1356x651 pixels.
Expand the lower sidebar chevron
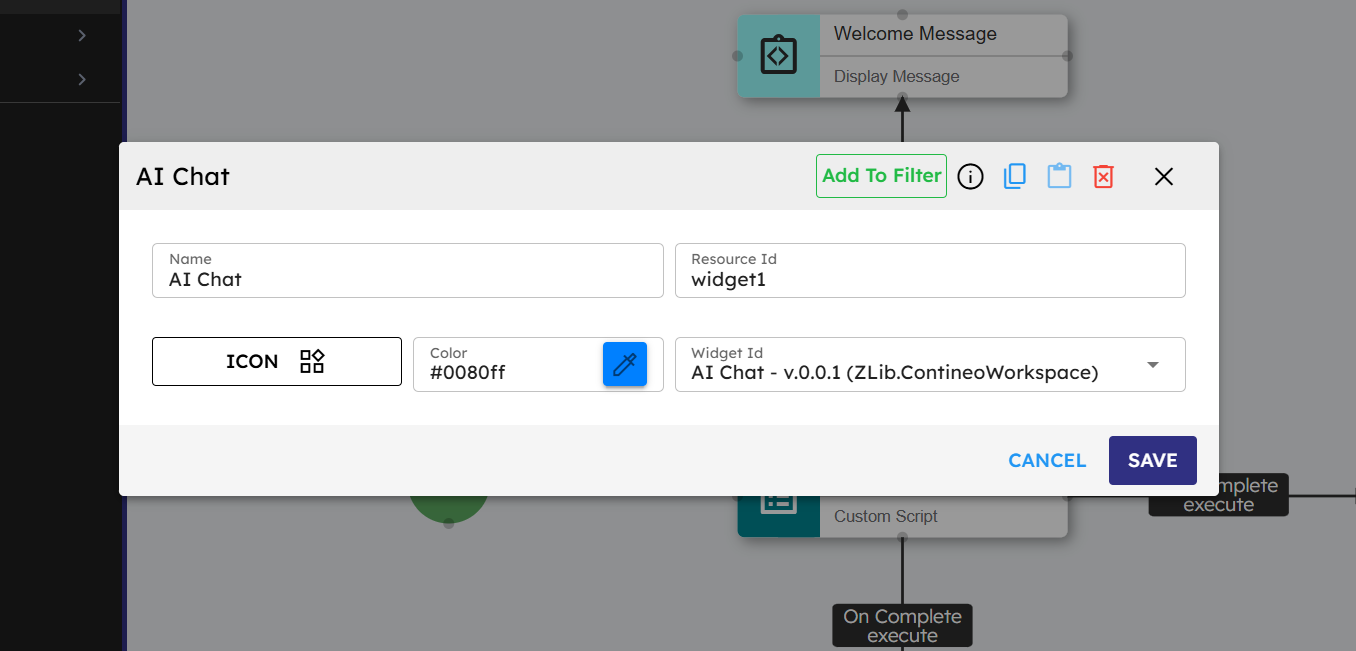tap(82, 80)
